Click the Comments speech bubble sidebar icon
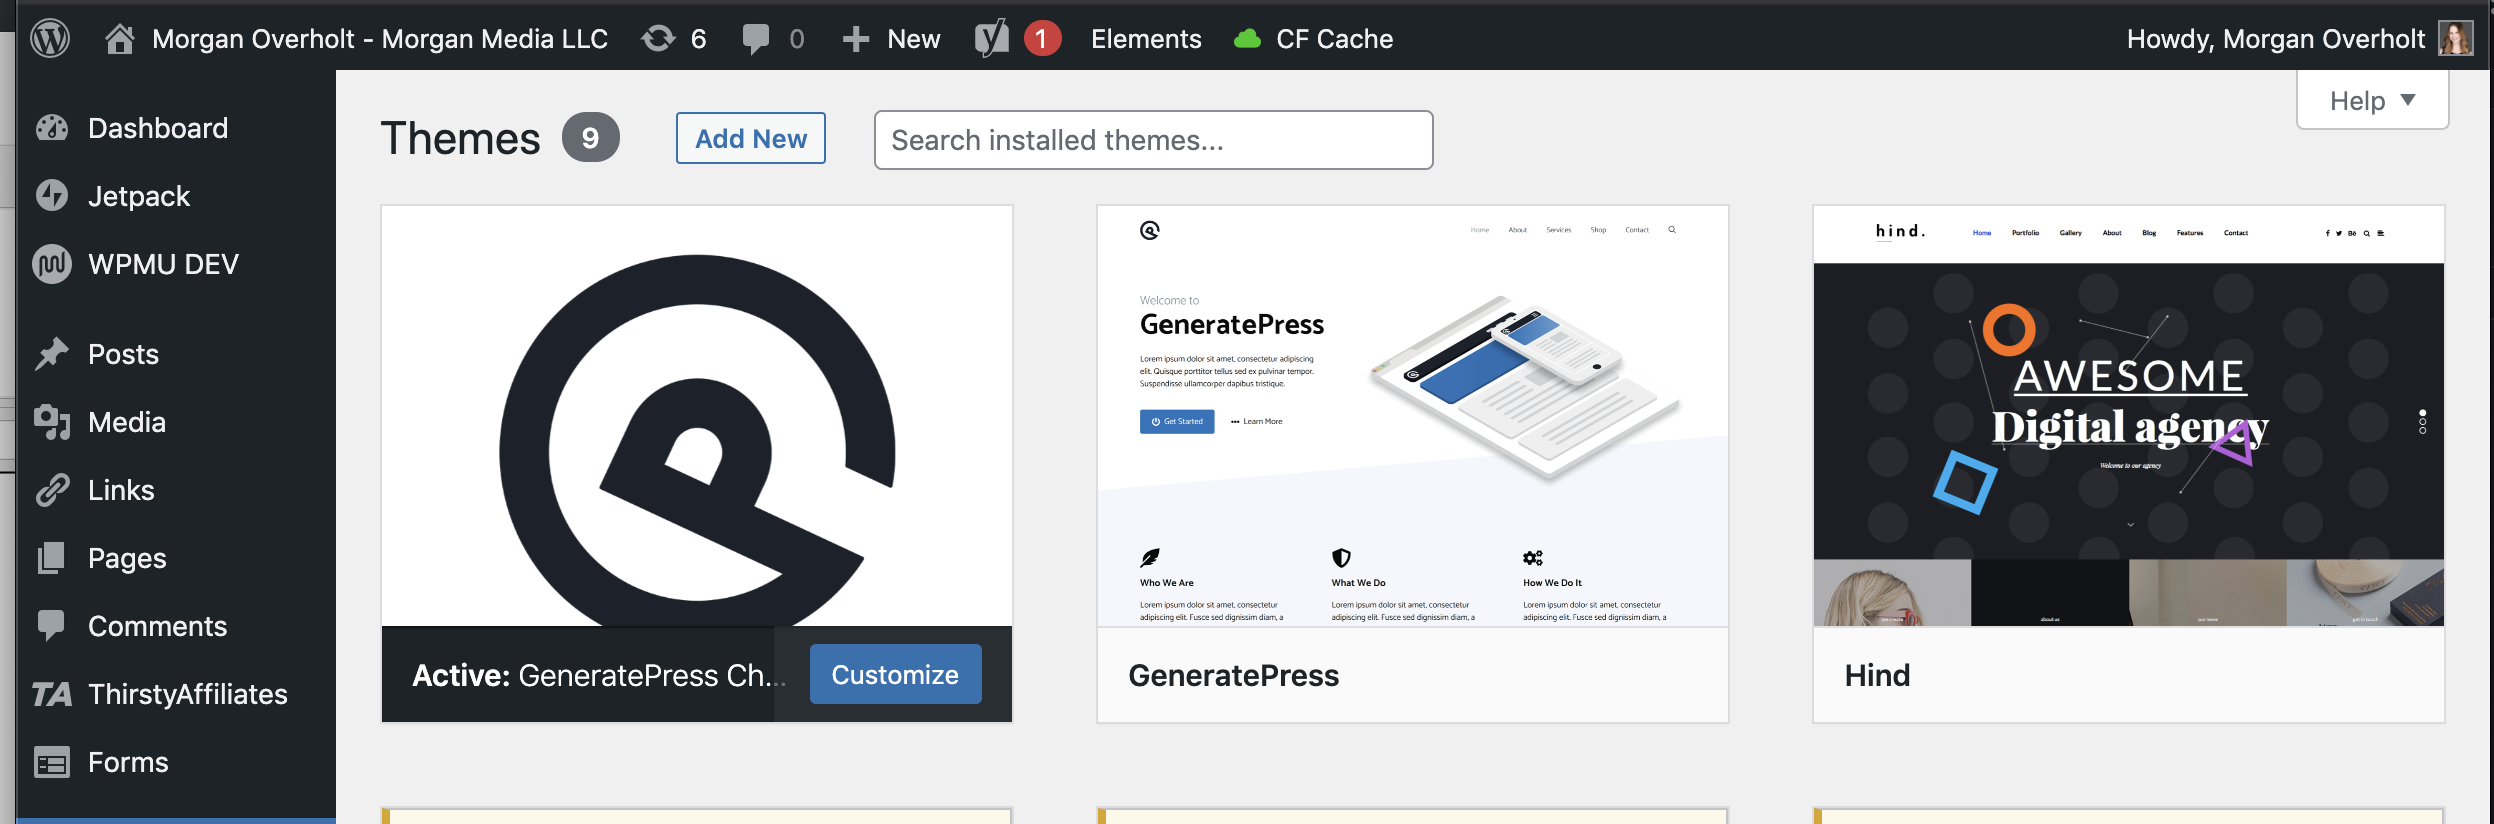The width and height of the screenshot is (2494, 824). [52, 626]
